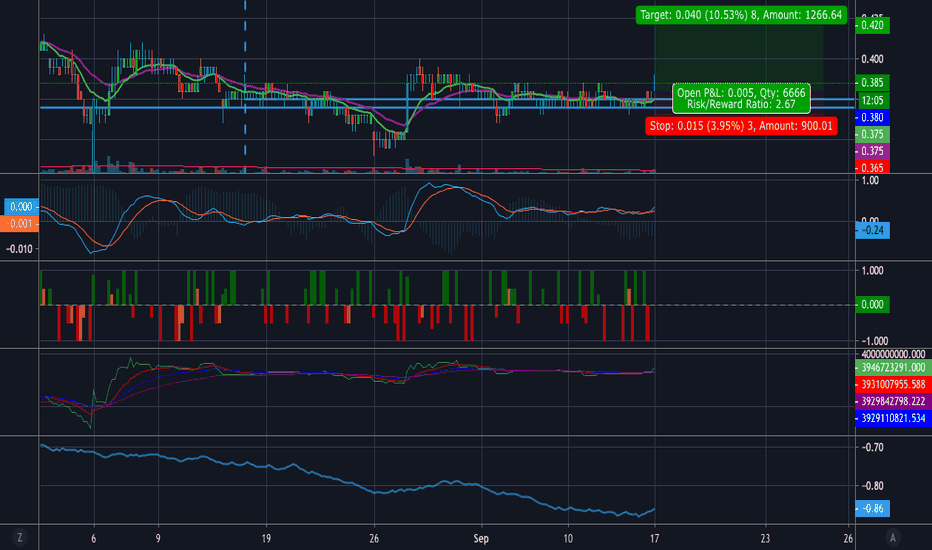
Task: Click the Open P&L risk/reward label box
Action: 741,99
